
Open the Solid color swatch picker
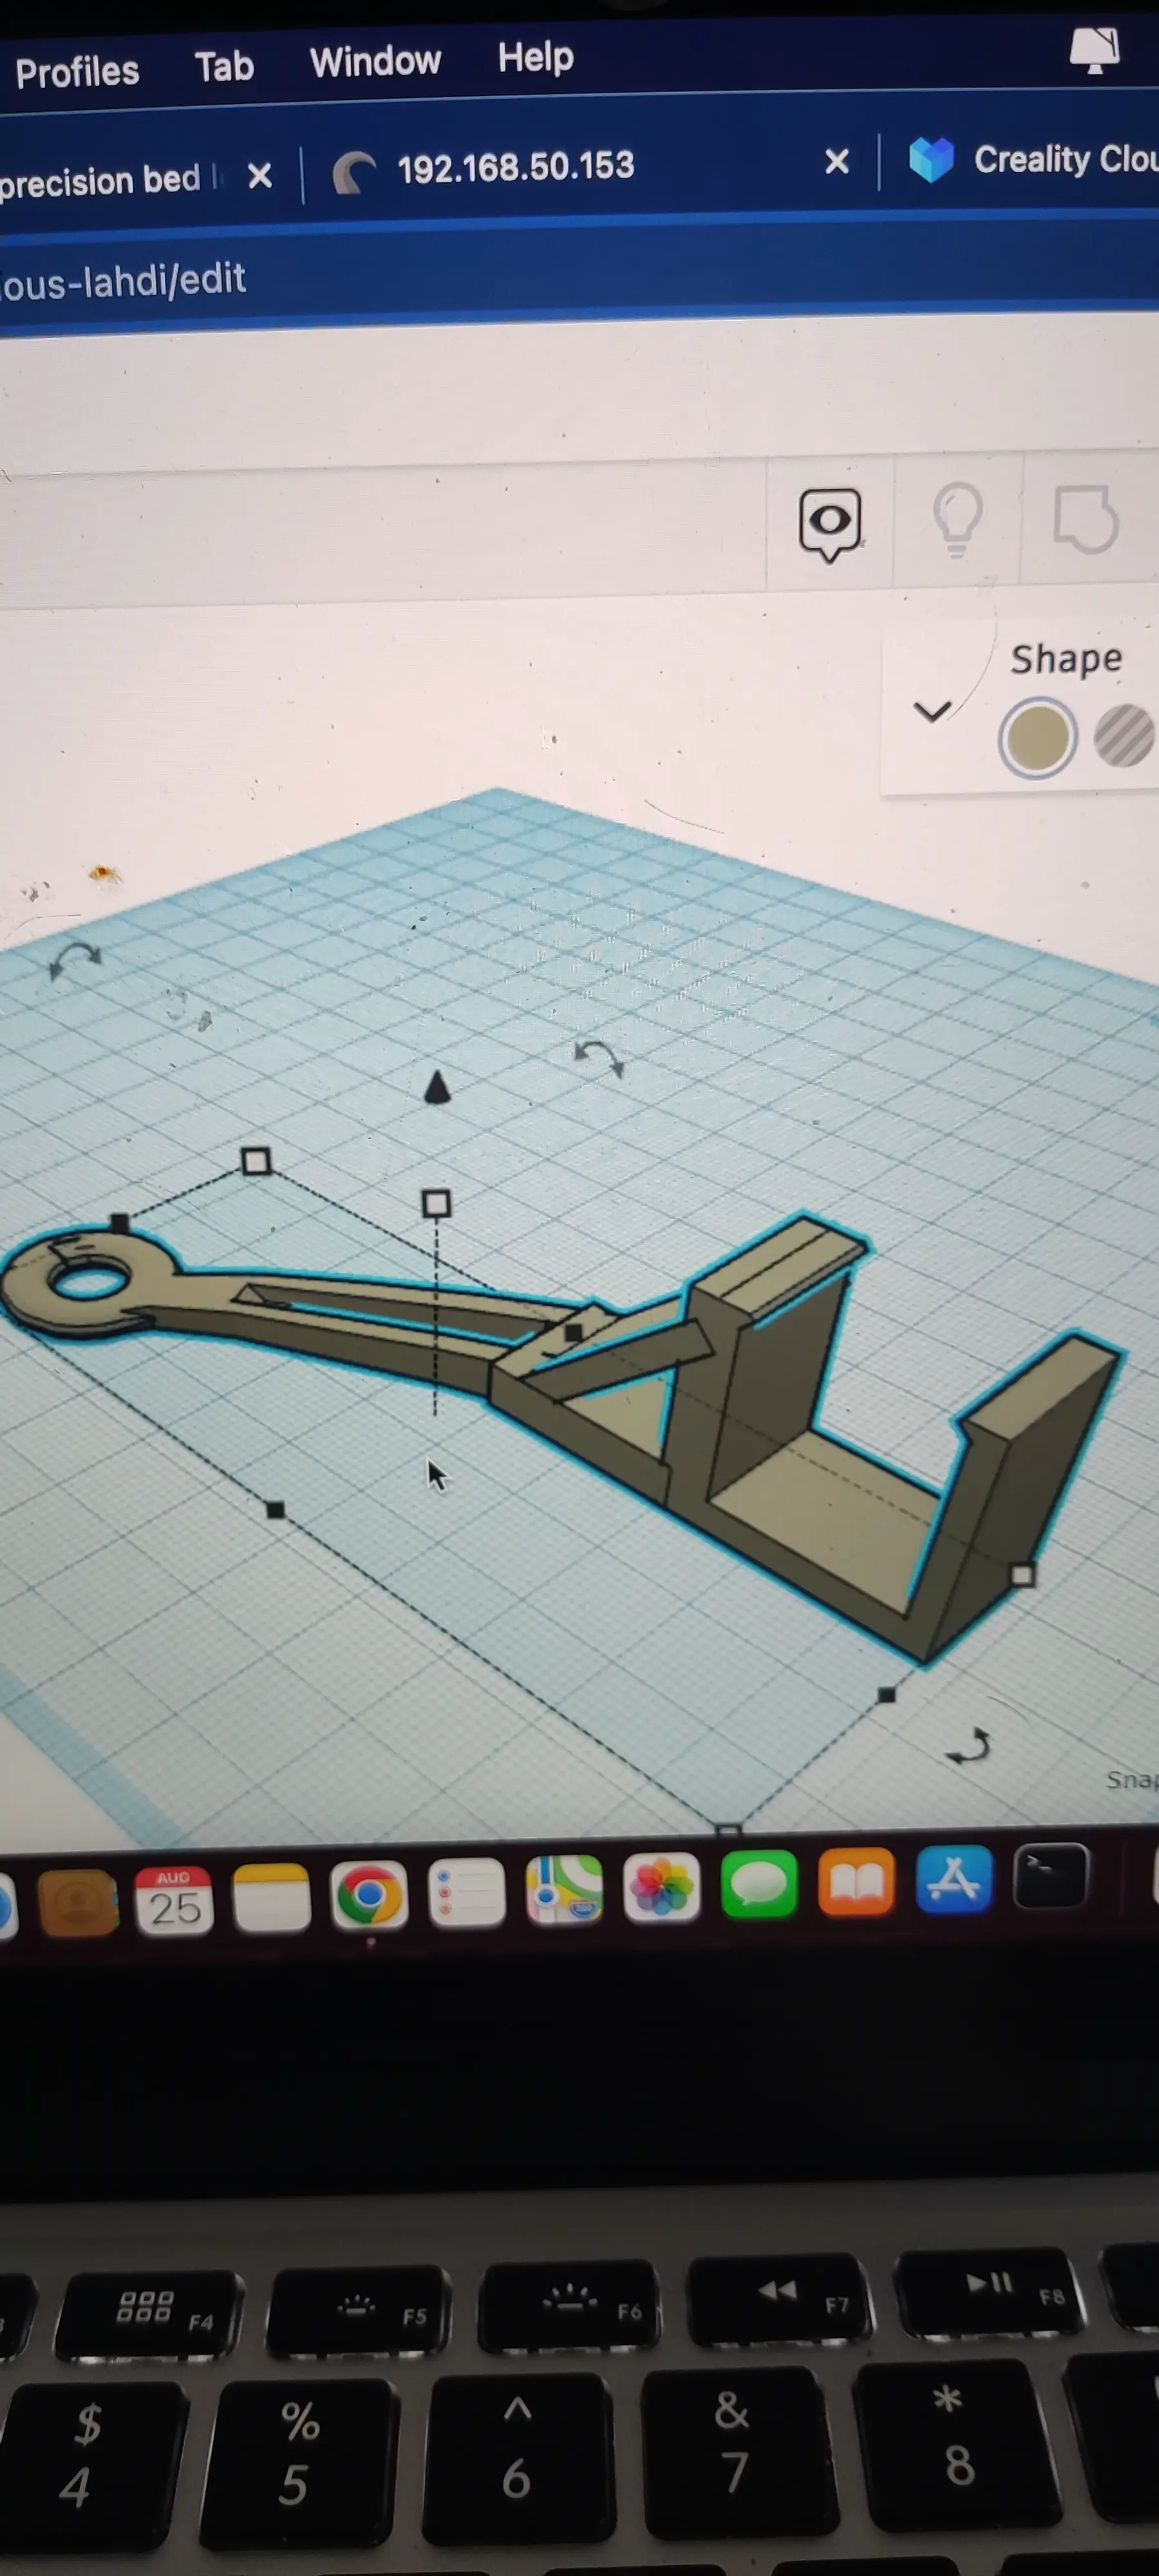1037,738
